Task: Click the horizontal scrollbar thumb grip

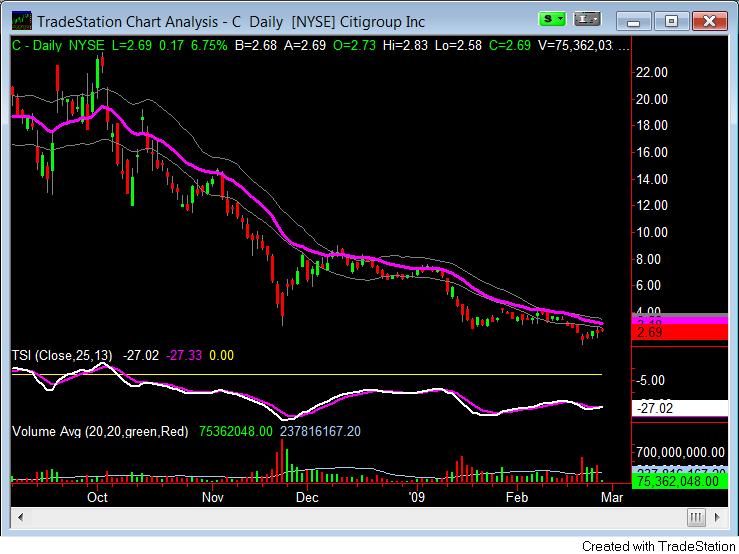Action: tap(696, 517)
